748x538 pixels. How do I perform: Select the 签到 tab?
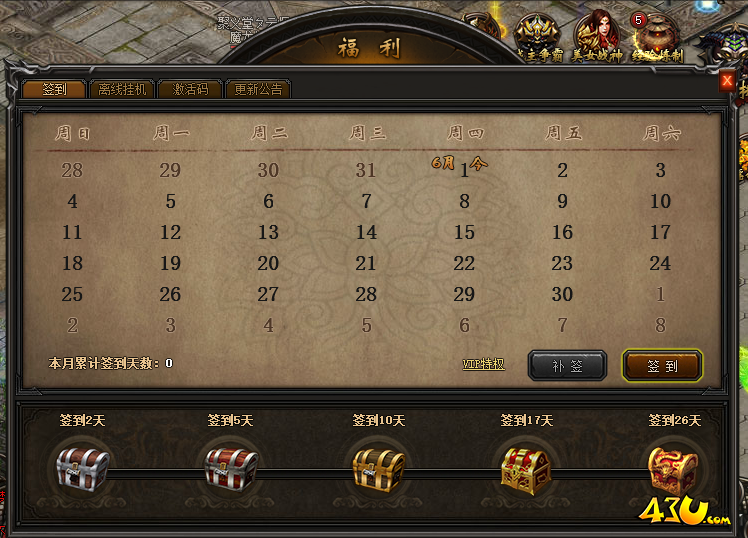tap(54, 89)
